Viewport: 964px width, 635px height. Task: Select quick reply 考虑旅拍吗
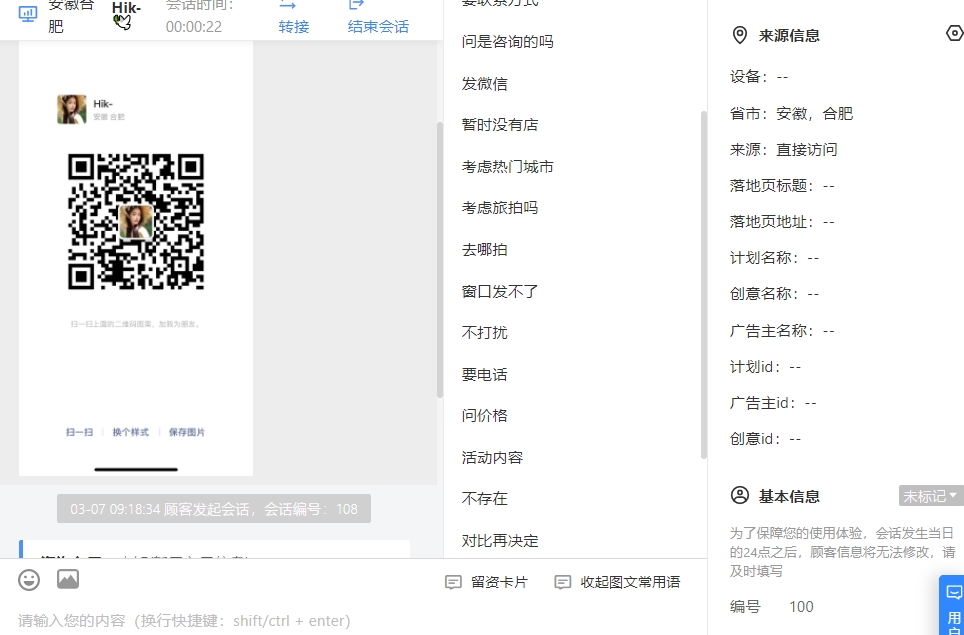500,208
